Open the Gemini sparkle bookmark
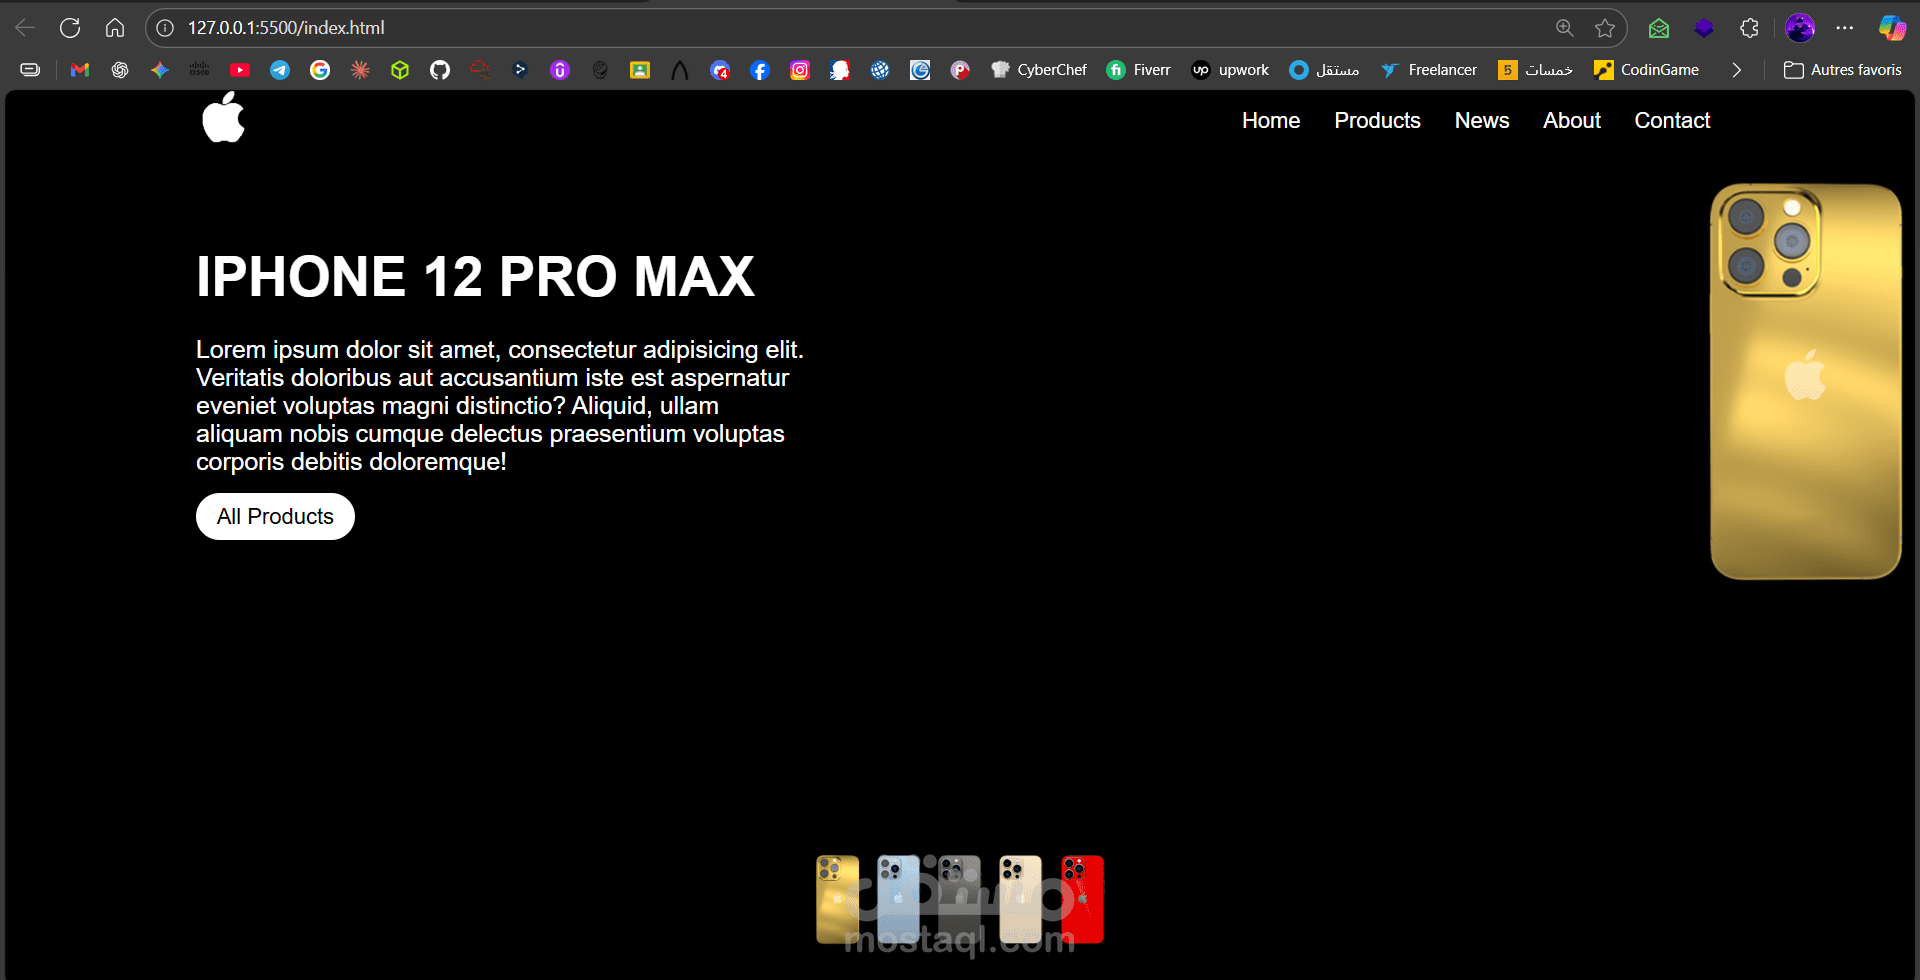 (160, 70)
